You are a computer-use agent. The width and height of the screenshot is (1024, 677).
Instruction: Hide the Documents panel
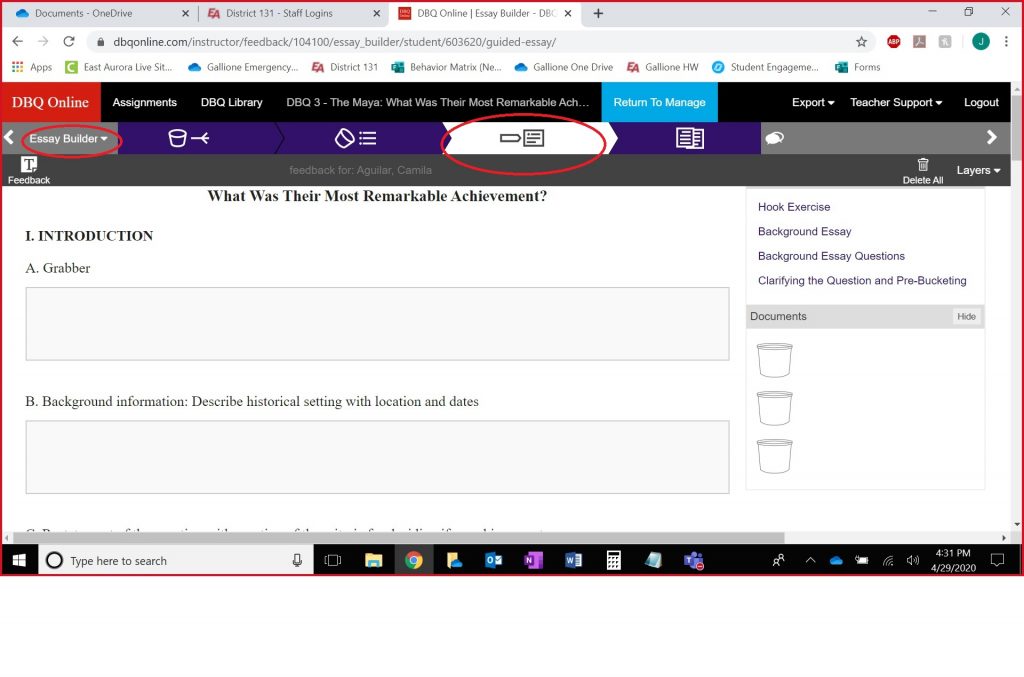click(x=966, y=316)
